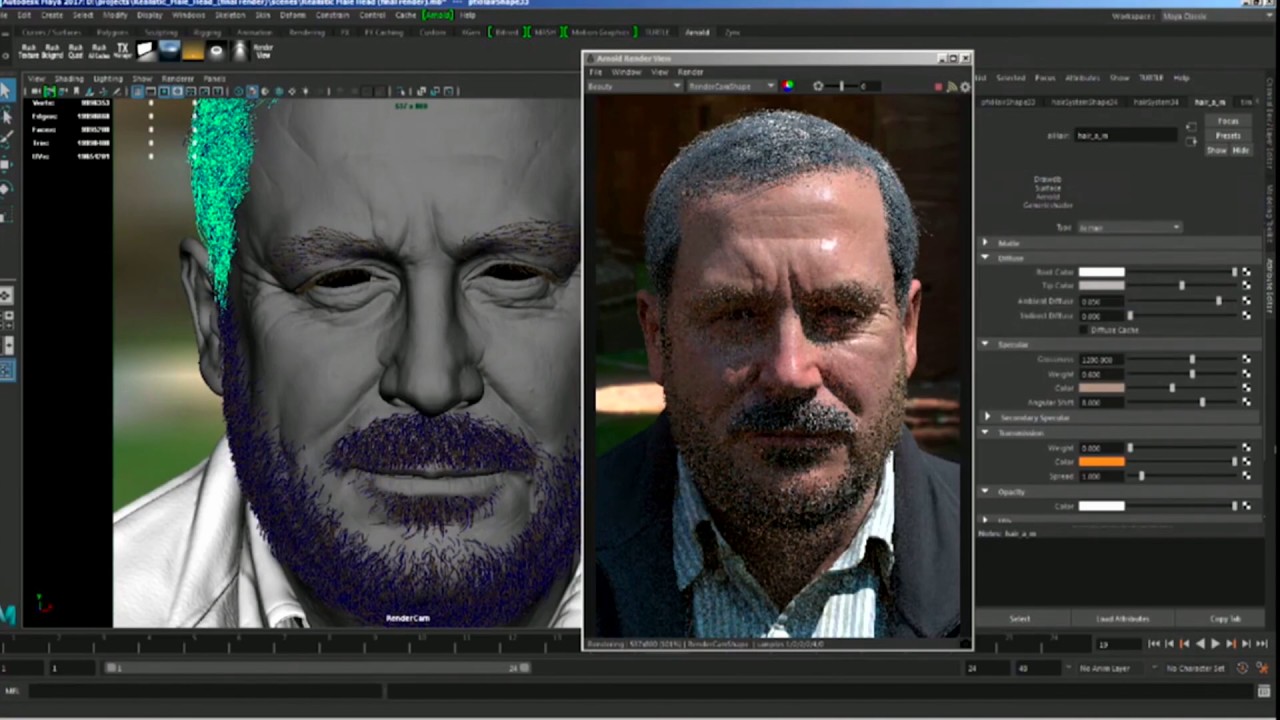Open Arnold Render View settings gear
1280x720 pixels.
pos(965,87)
